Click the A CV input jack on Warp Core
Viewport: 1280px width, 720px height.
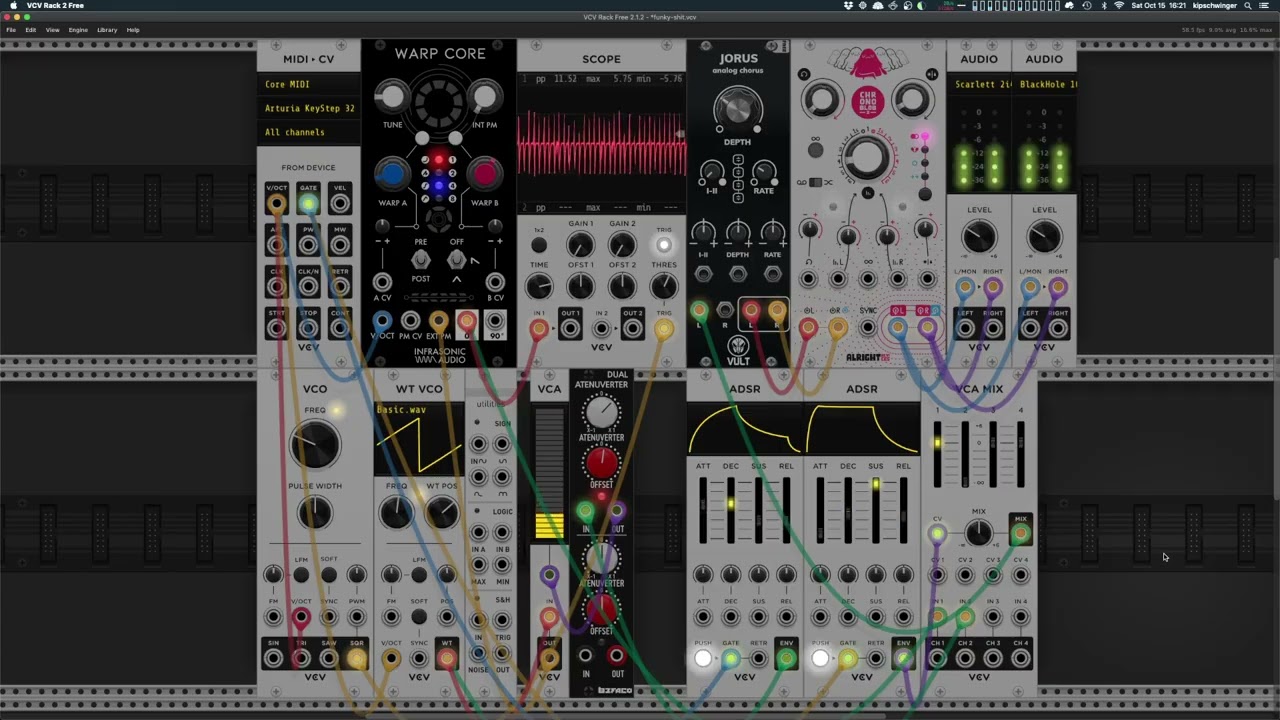[382, 283]
